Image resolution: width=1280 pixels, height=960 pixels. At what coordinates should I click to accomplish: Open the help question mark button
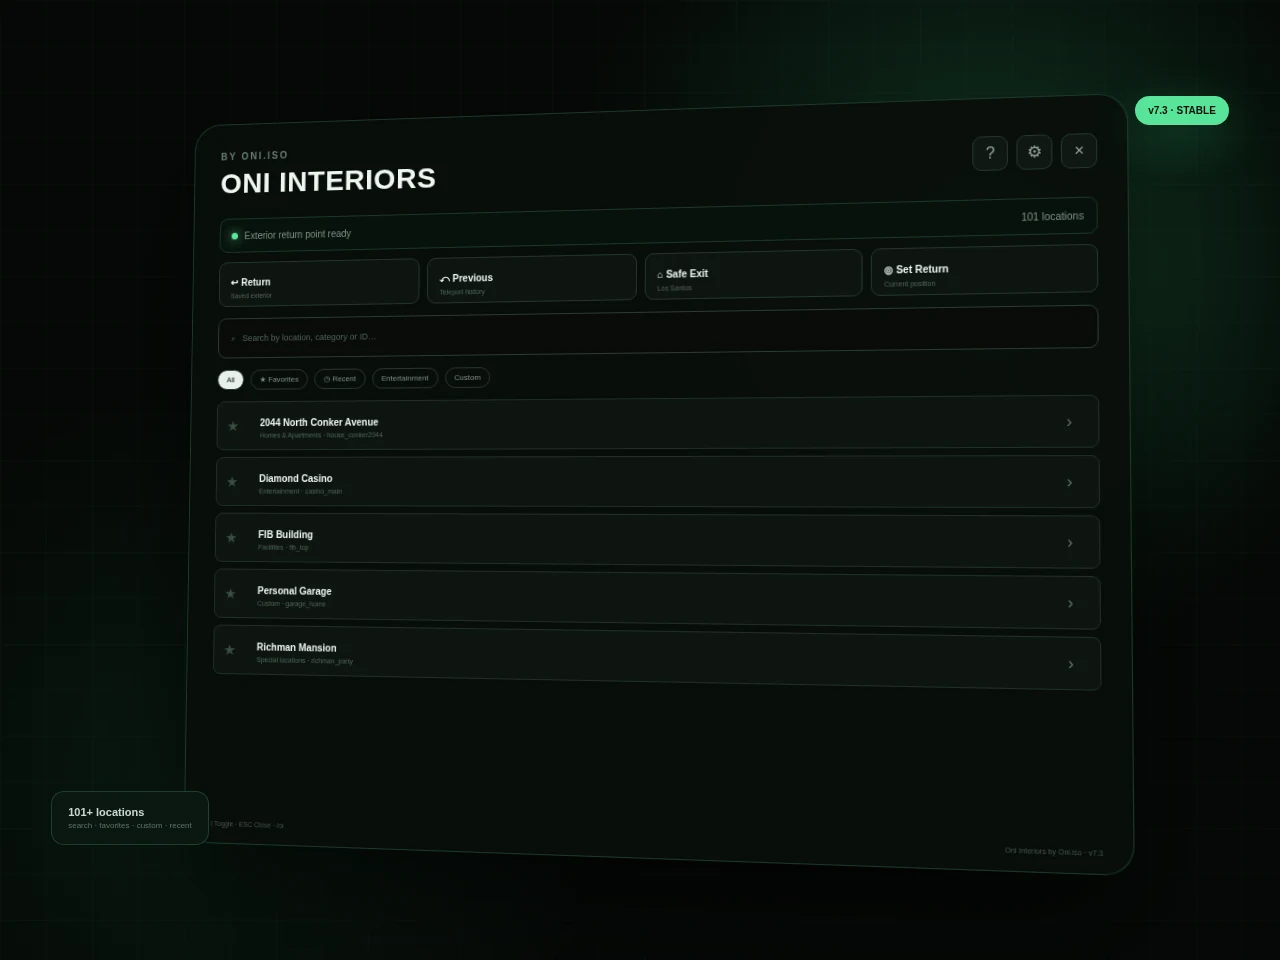(990, 153)
